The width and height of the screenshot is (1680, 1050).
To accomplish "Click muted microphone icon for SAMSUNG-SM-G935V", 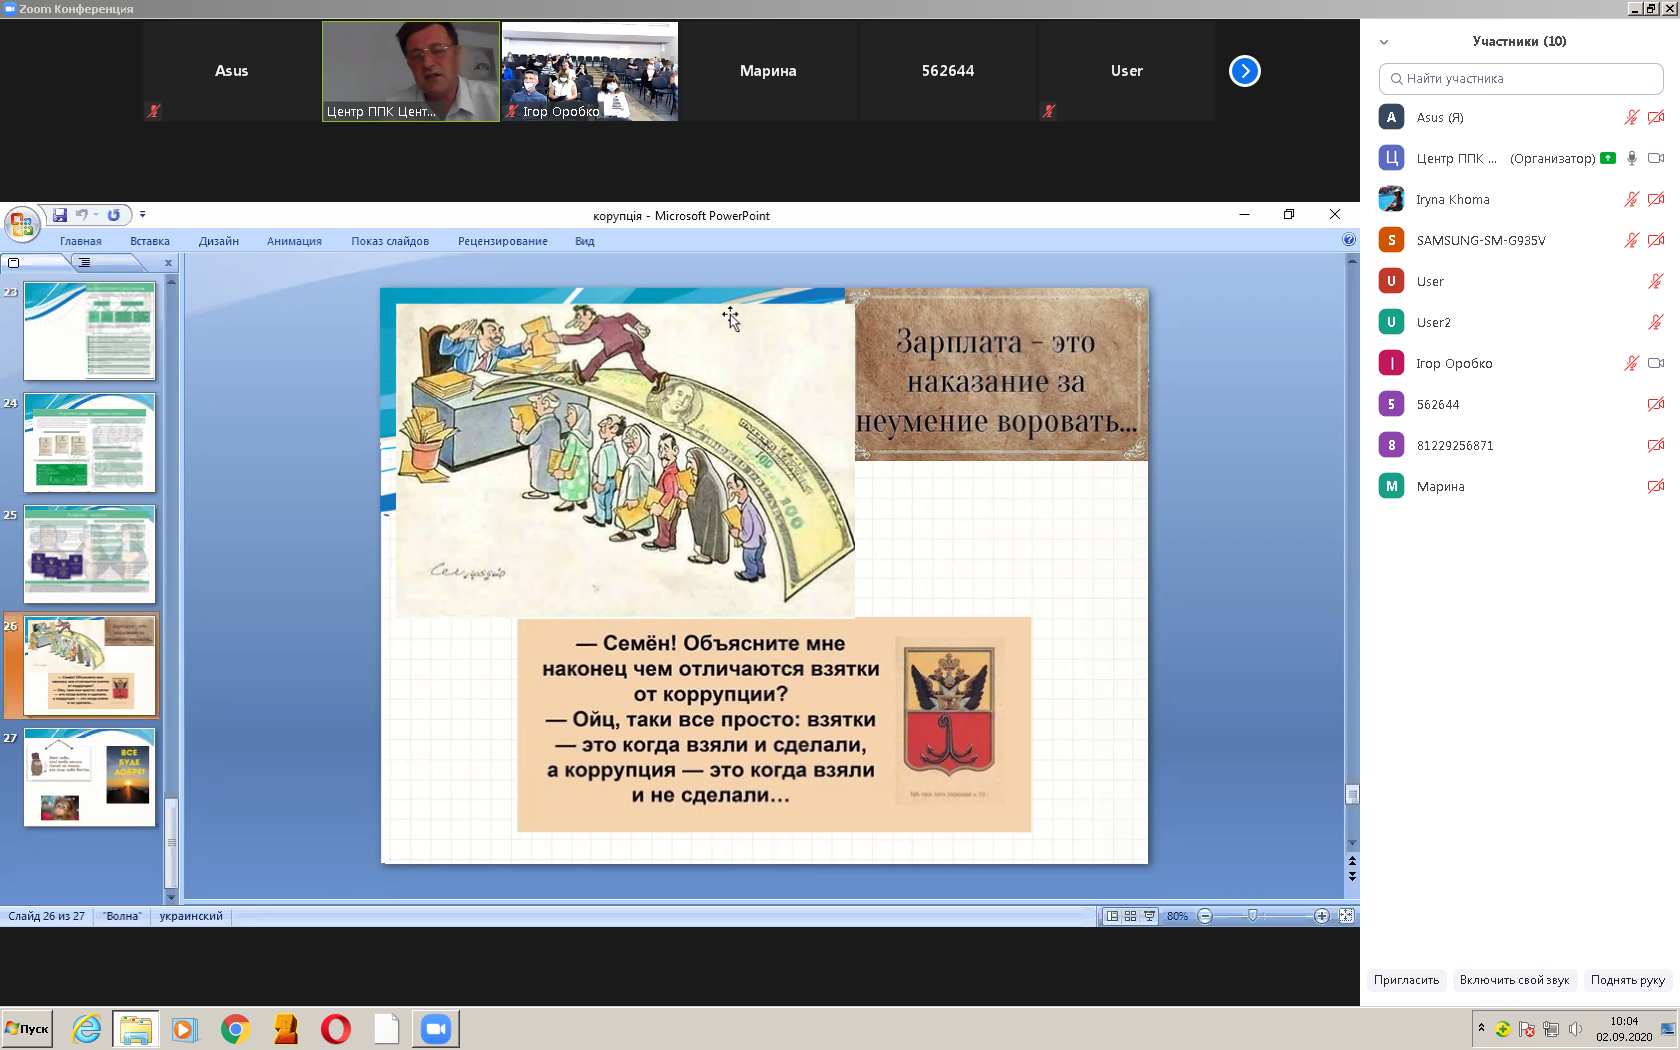I will click(1631, 240).
